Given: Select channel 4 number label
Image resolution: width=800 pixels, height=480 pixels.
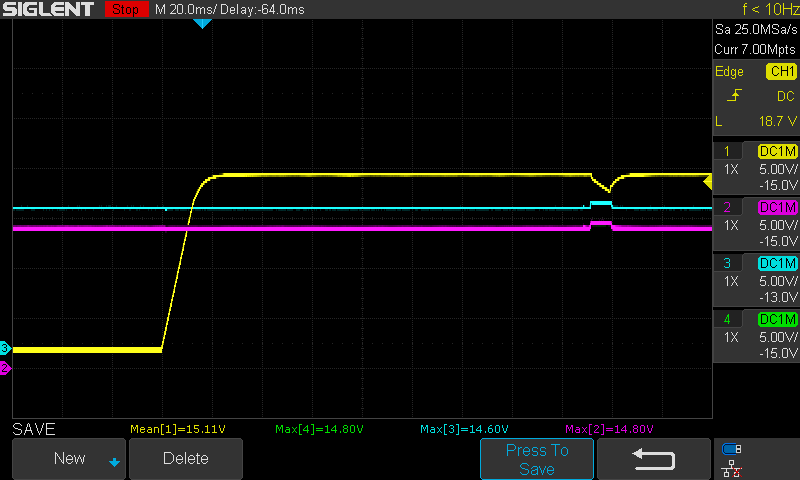Looking at the screenshot, I should click(x=727, y=319).
